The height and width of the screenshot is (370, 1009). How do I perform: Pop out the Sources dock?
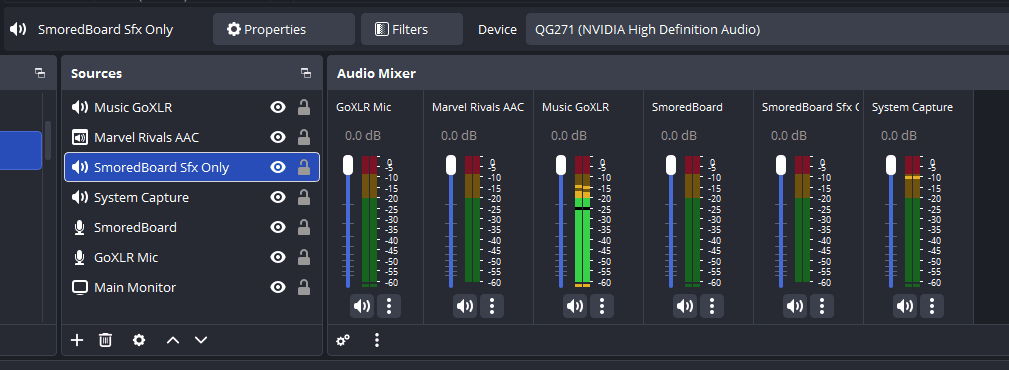[306, 73]
